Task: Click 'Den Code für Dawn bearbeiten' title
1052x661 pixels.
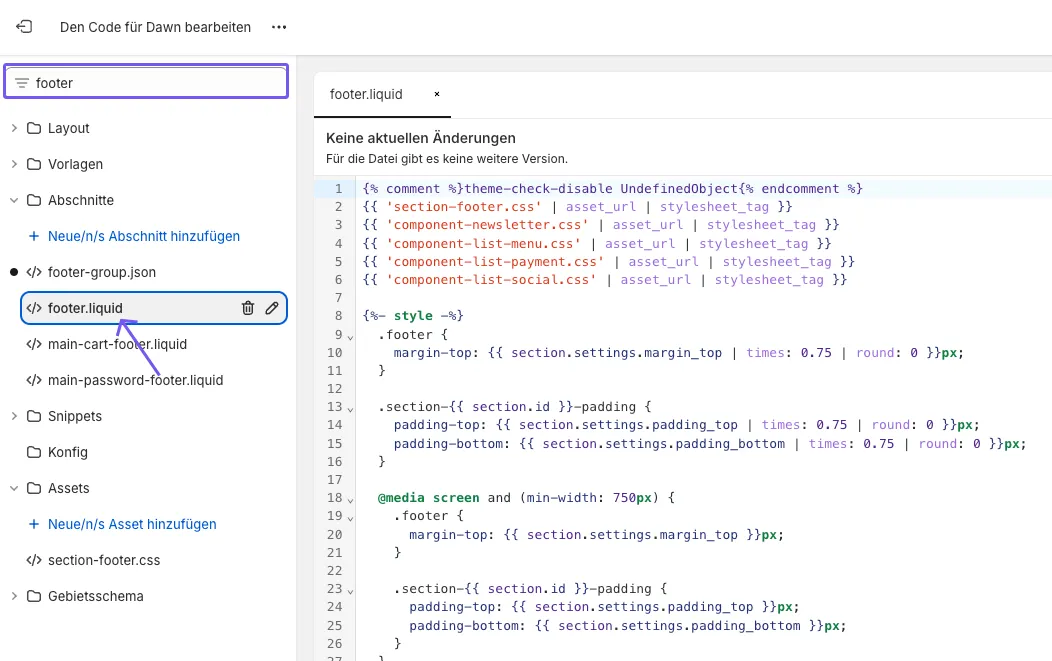Action: pyautogui.click(x=156, y=28)
